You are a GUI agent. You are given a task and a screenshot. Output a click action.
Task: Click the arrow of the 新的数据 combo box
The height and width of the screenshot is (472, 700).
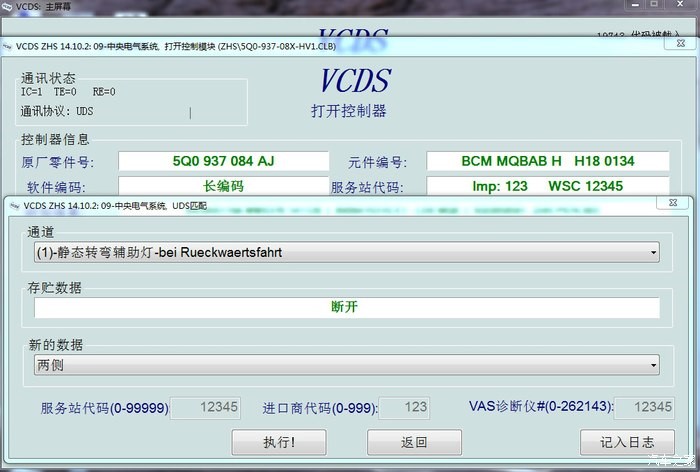pos(653,366)
